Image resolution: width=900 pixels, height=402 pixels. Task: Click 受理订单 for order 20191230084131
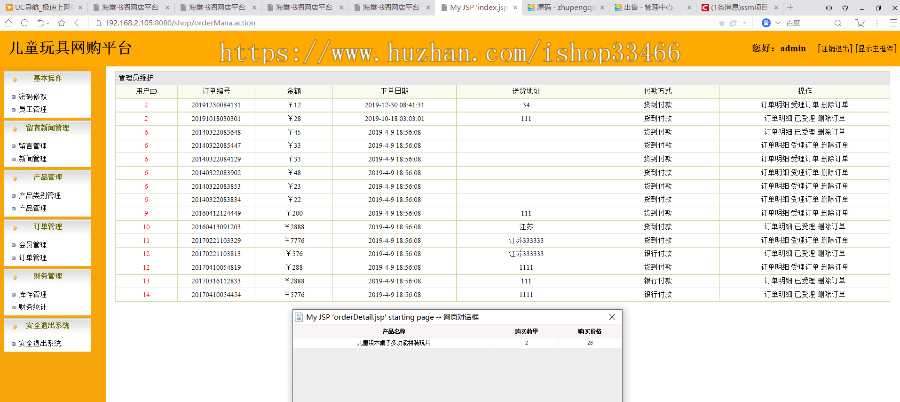tap(805, 105)
